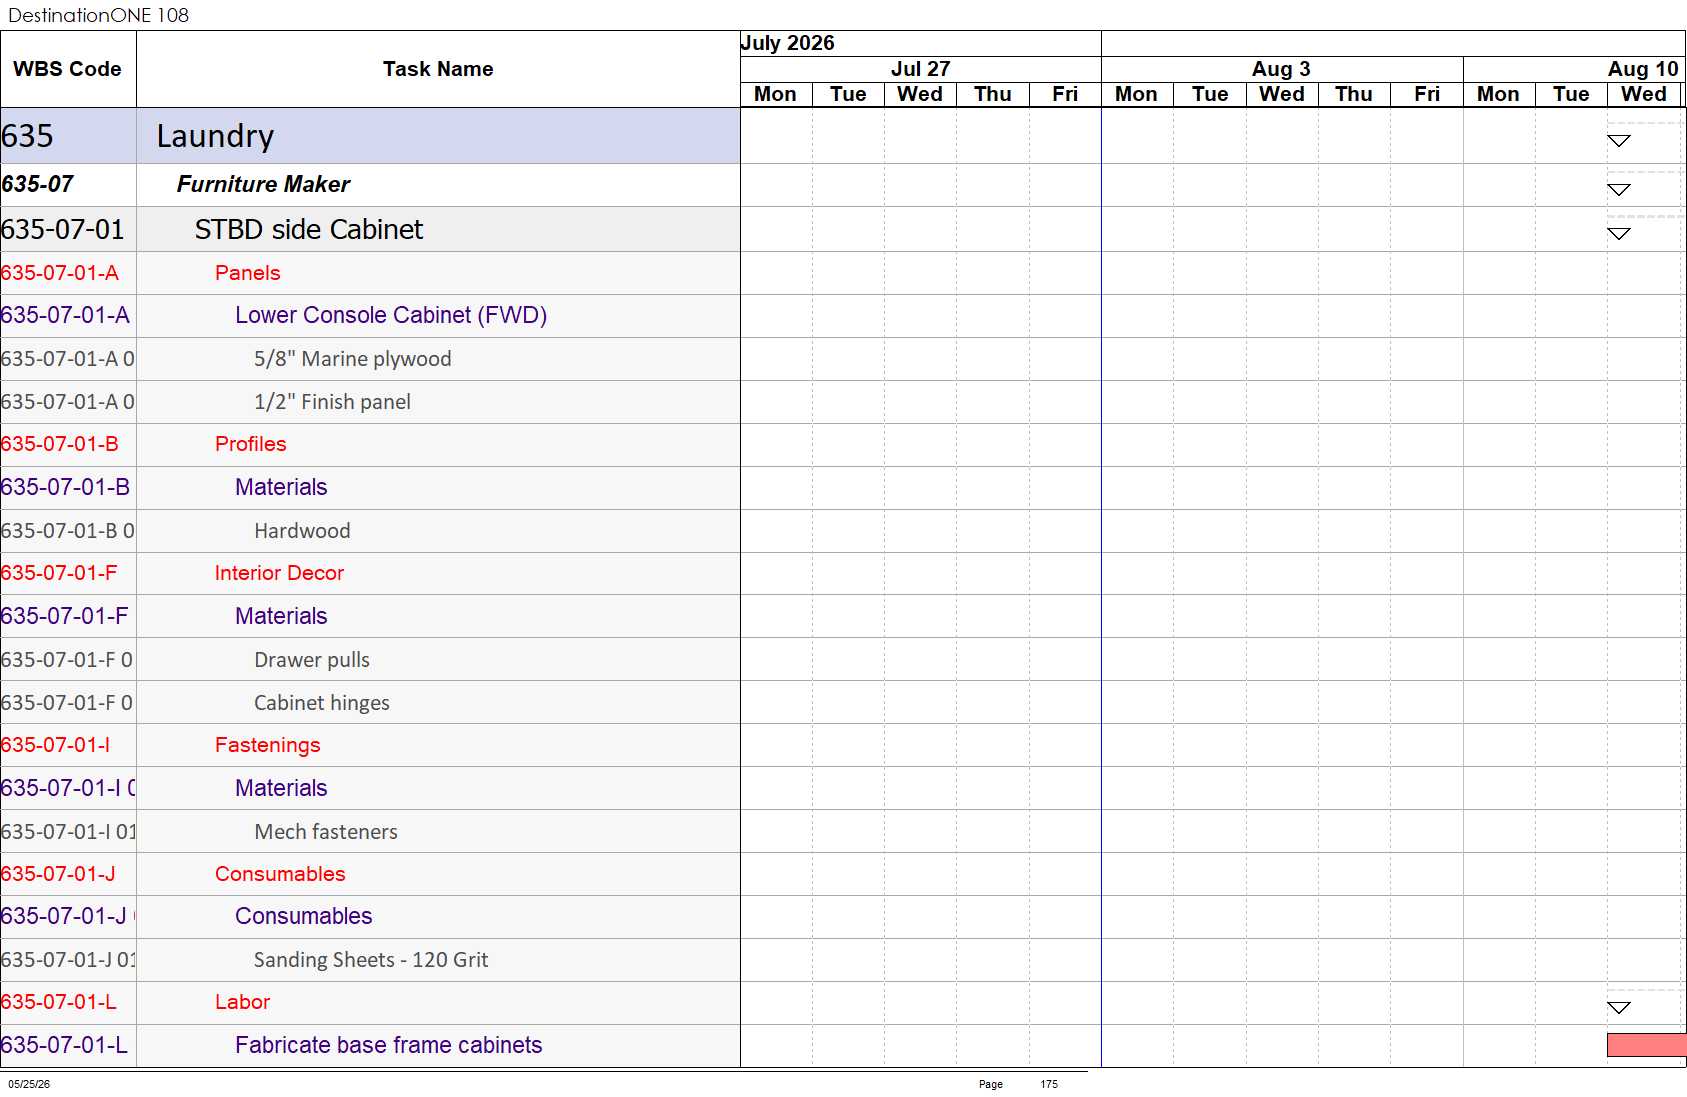The width and height of the screenshot is (1687, 1097).
Task: Click the WBS Code column header
Action: (68, 69)
